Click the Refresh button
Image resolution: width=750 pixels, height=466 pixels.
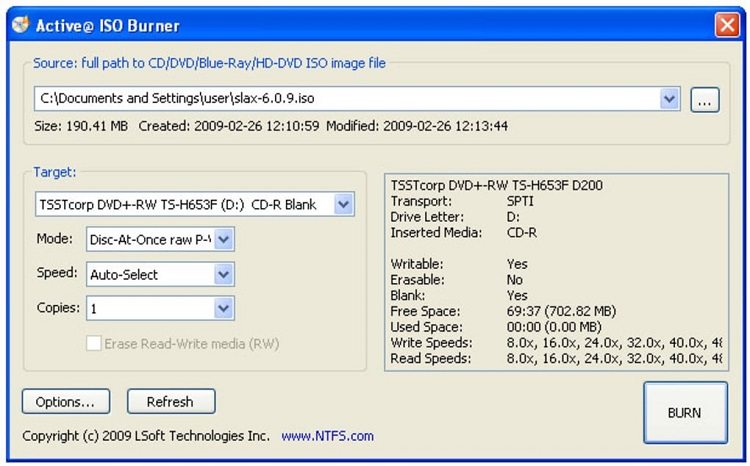(171, 401)
